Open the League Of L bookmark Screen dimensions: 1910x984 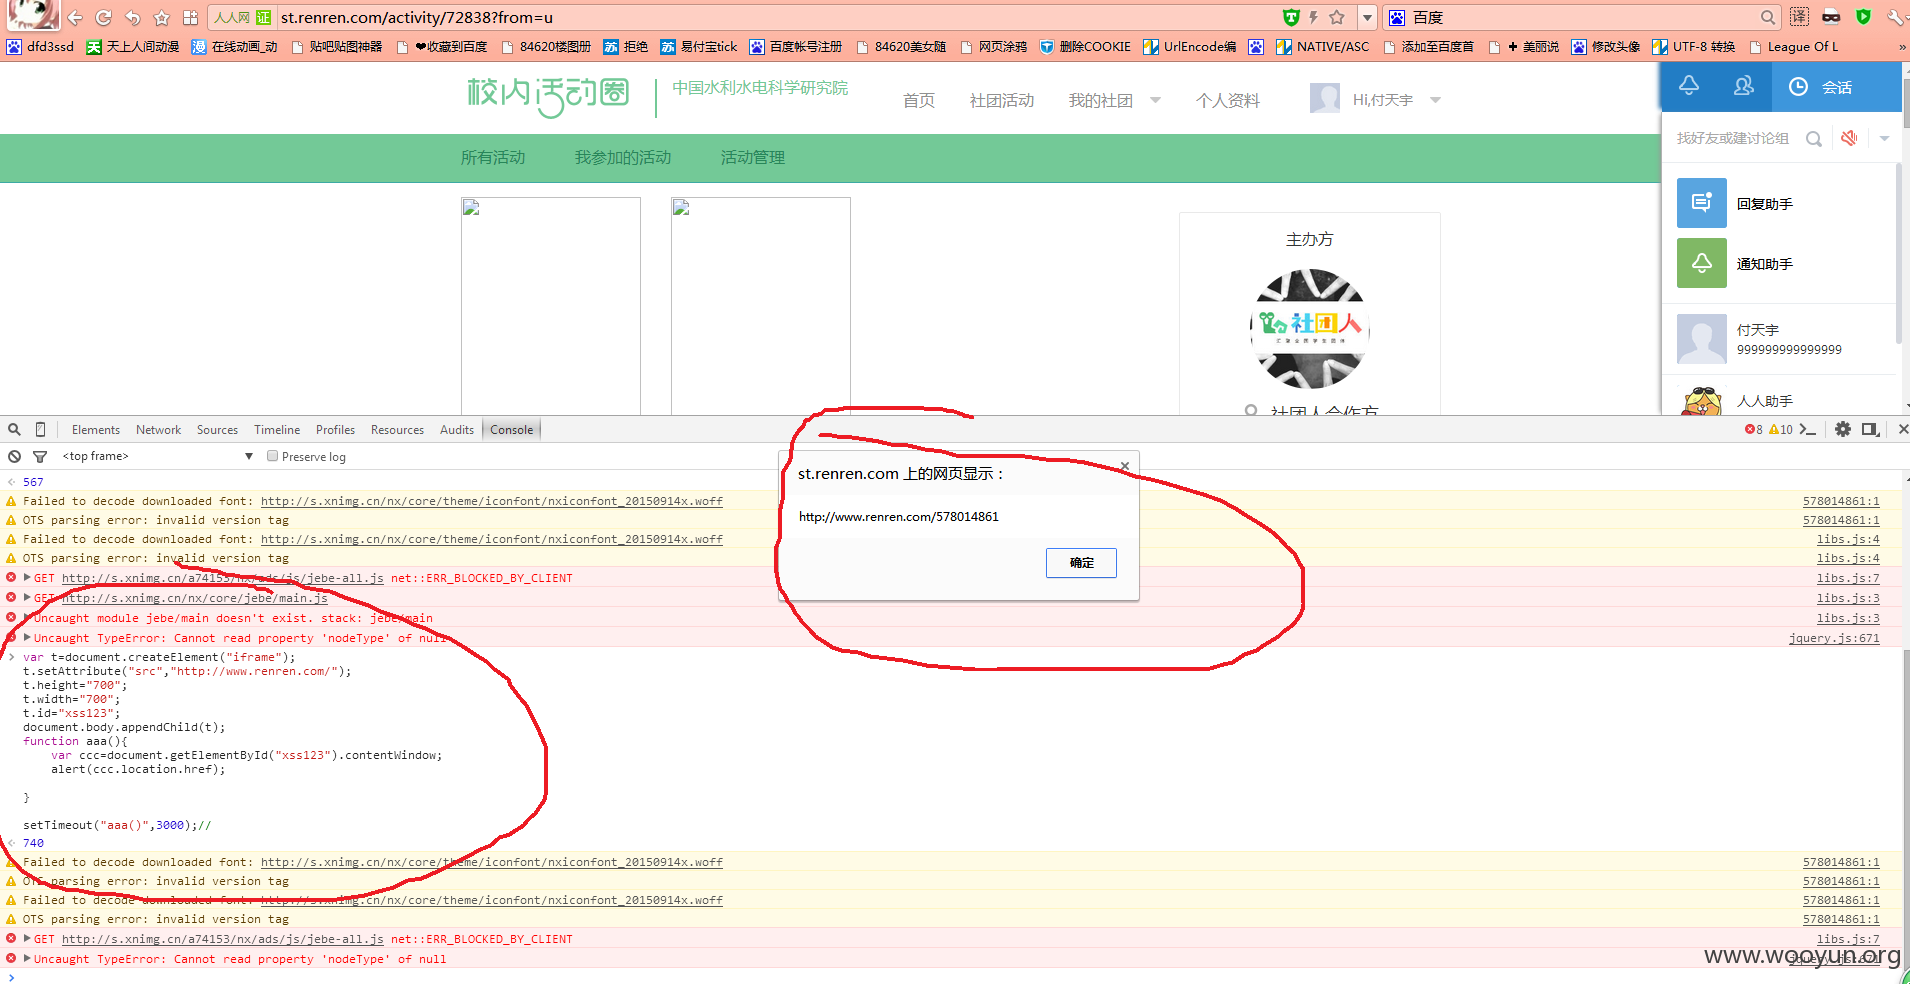coord(1794,46)
